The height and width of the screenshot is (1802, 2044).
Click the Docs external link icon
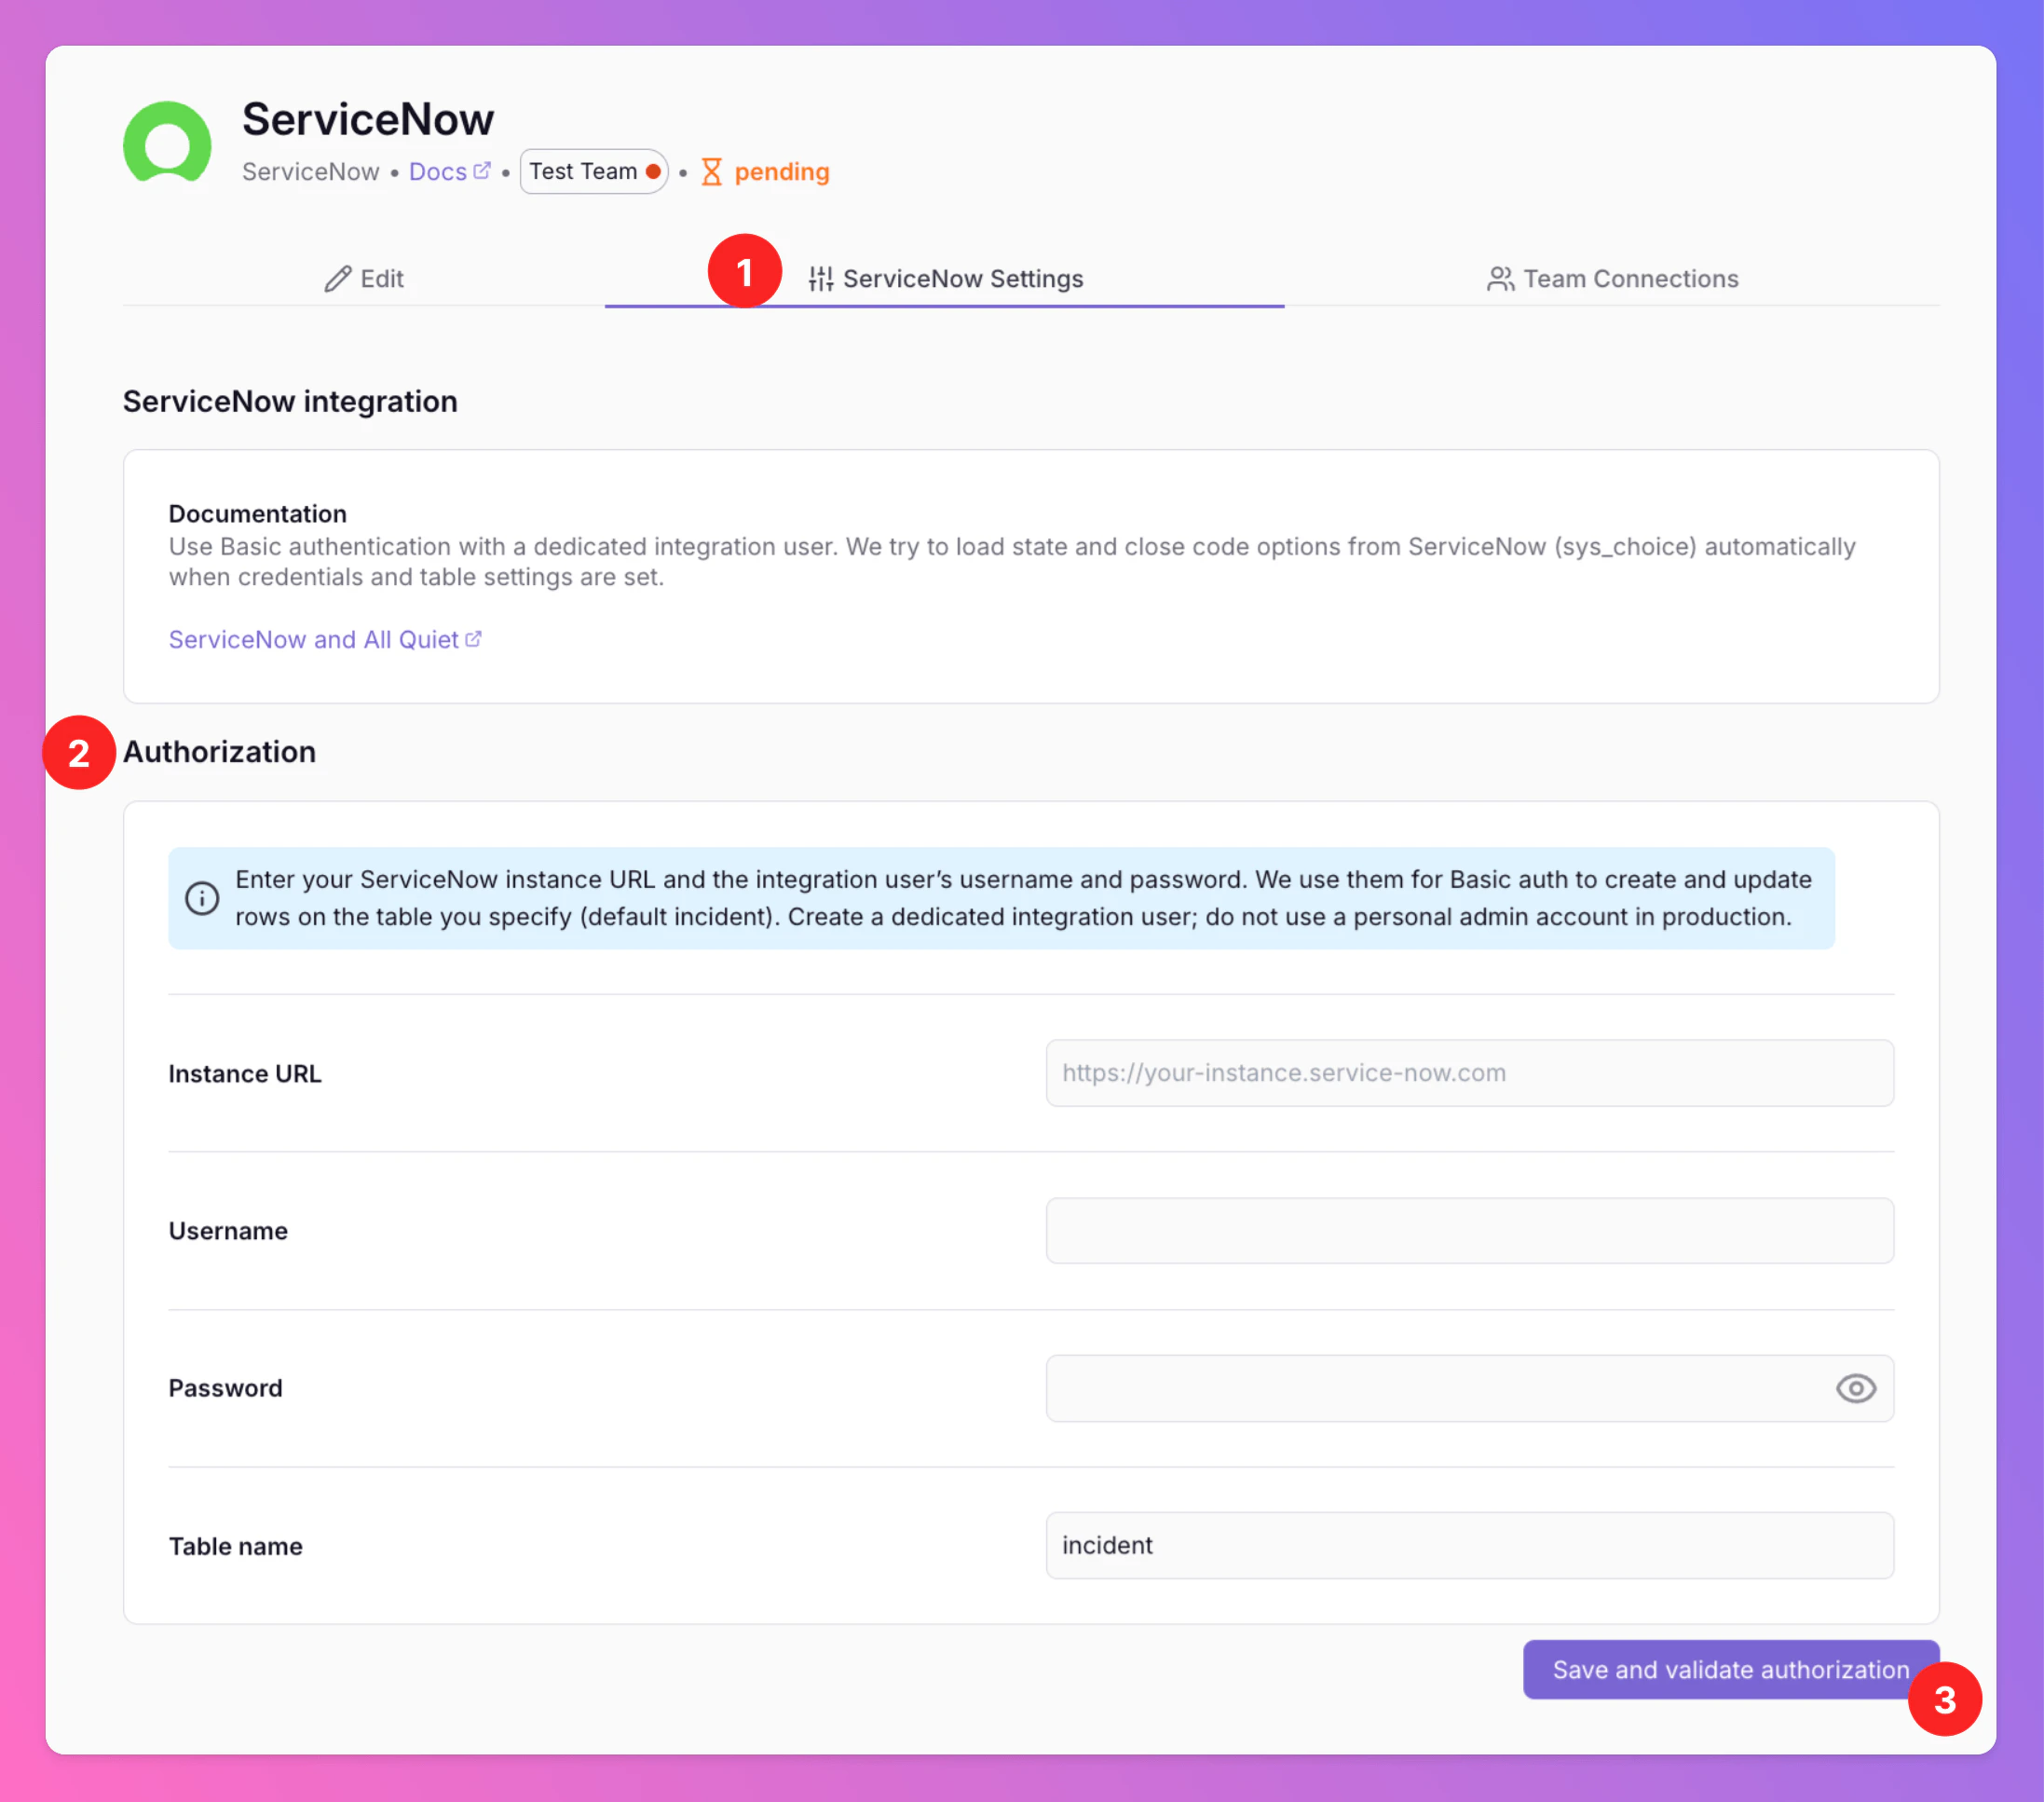[482, 170]
